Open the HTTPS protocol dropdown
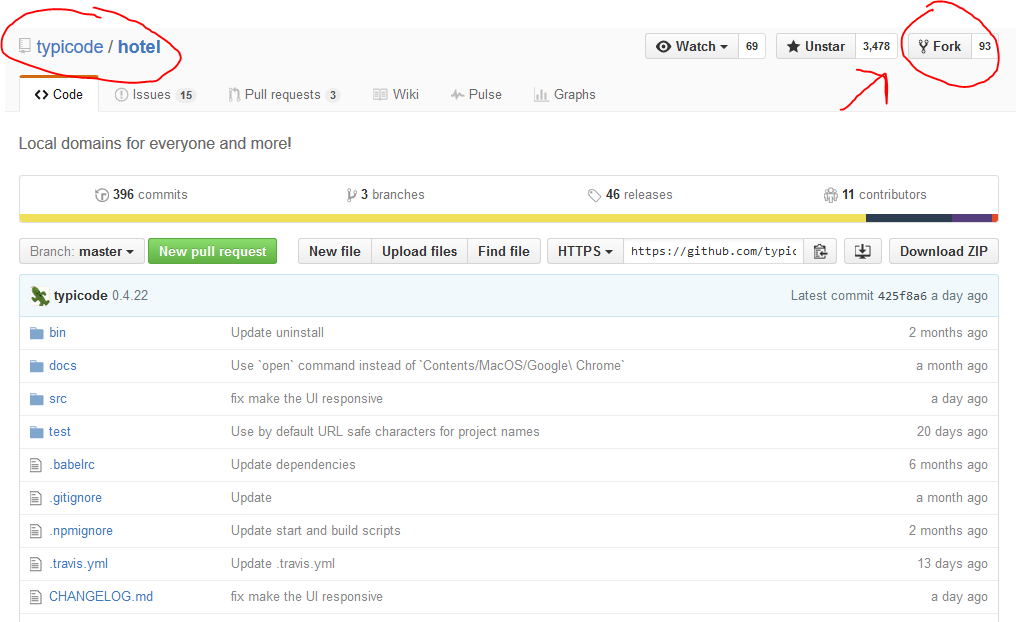This screenshot has height=622, width=1016. coord(585,251)
